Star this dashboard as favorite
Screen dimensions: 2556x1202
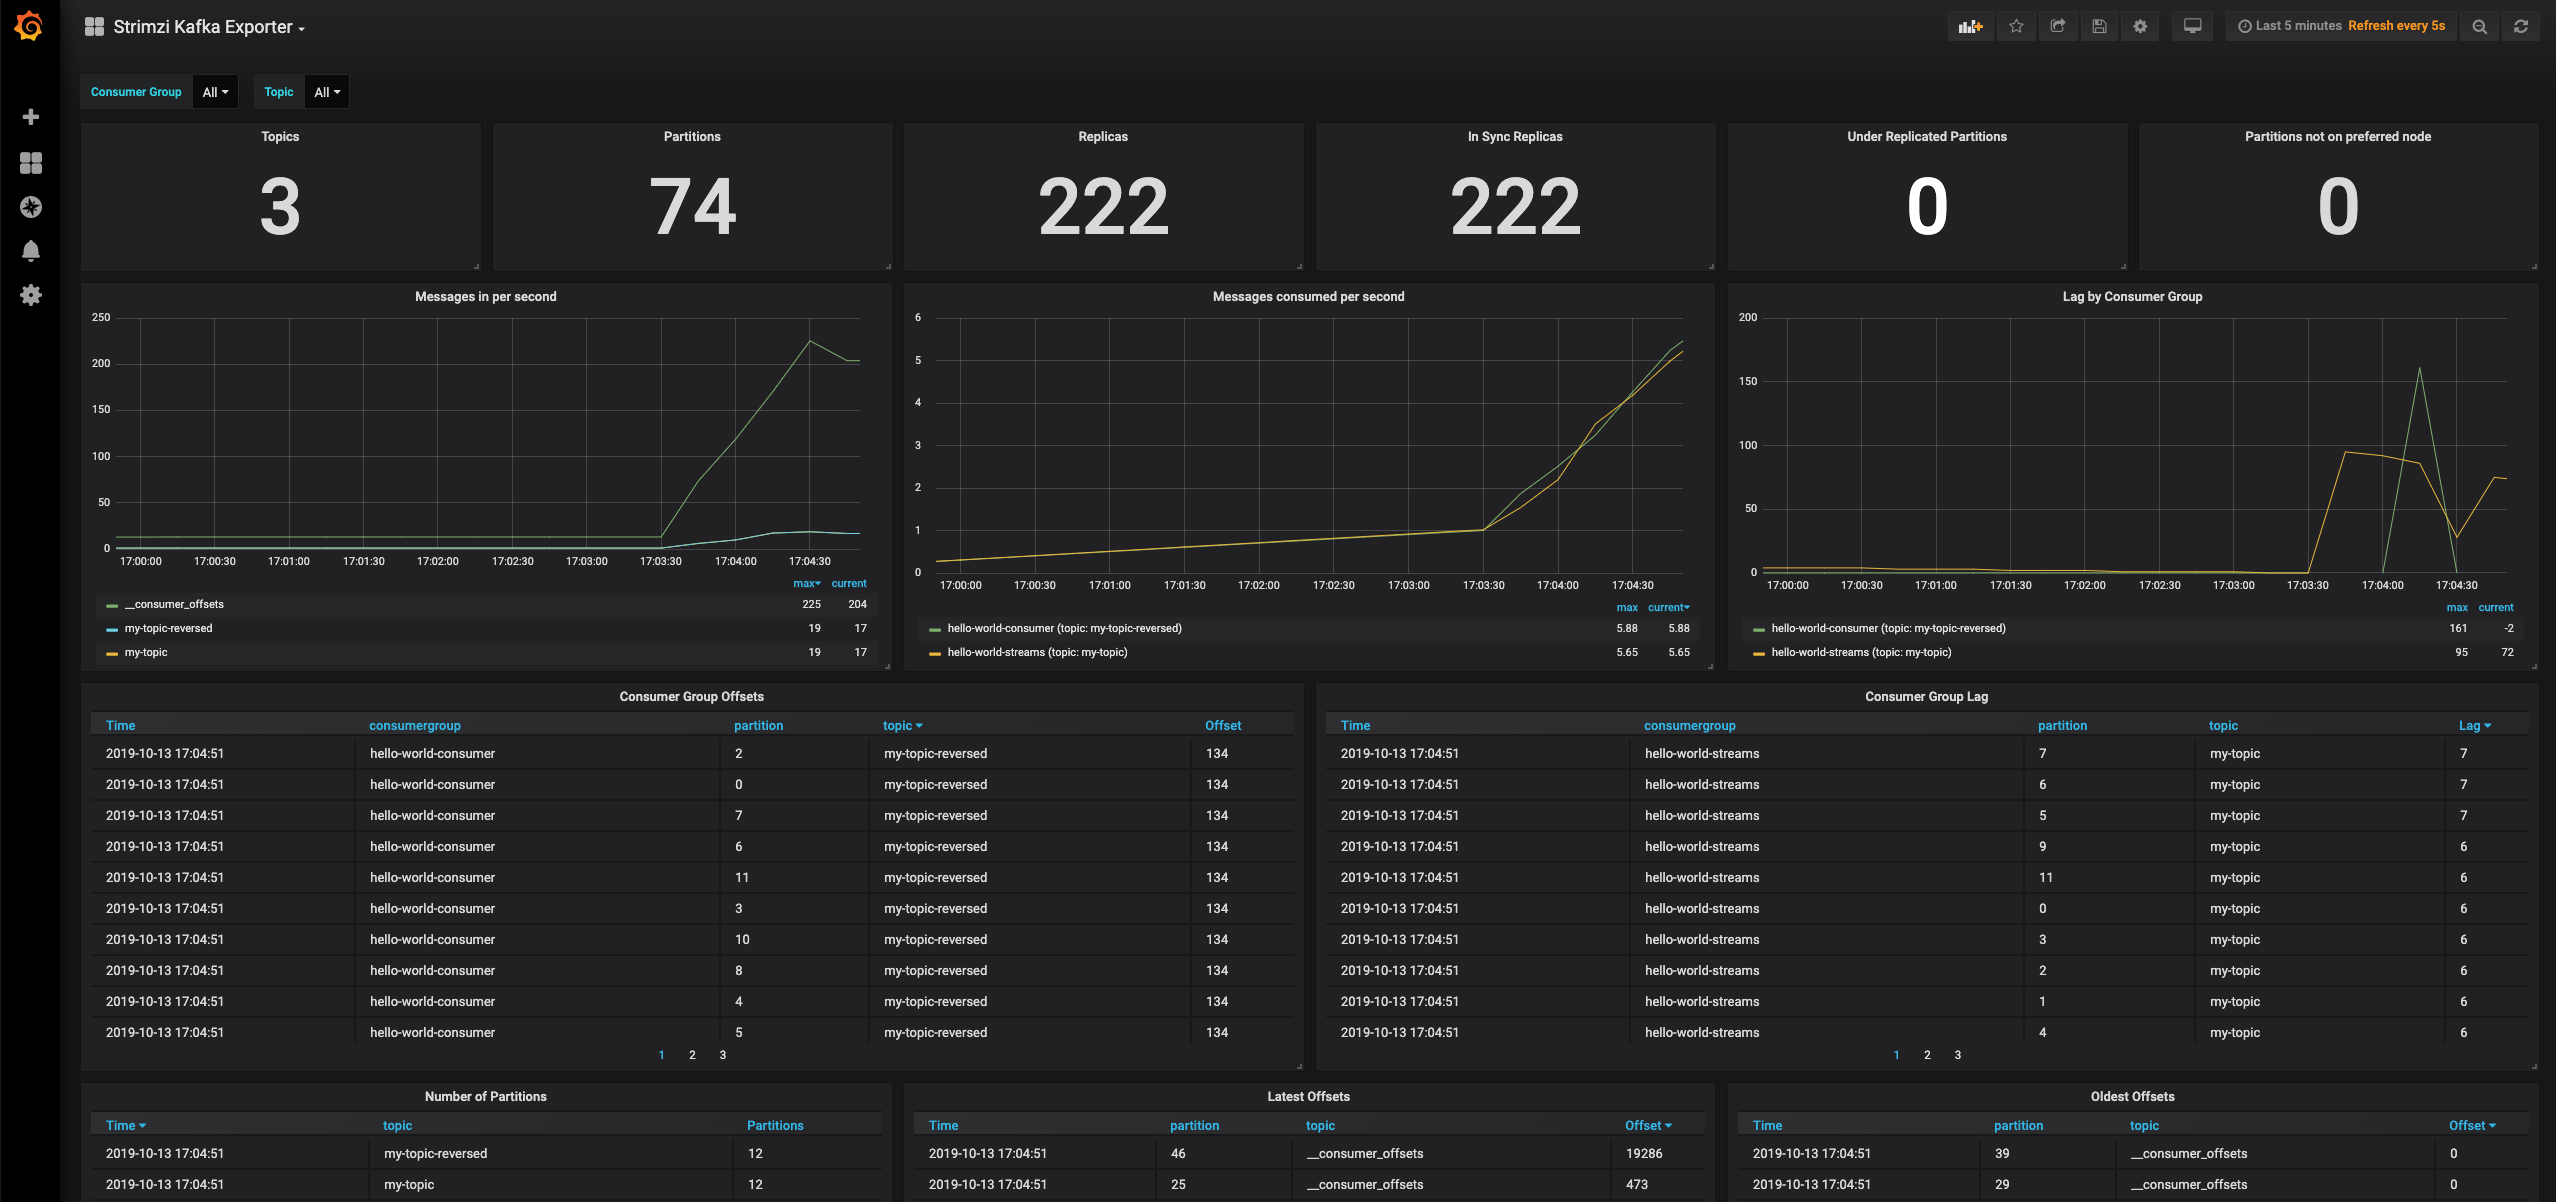(x=2016, y=26)
